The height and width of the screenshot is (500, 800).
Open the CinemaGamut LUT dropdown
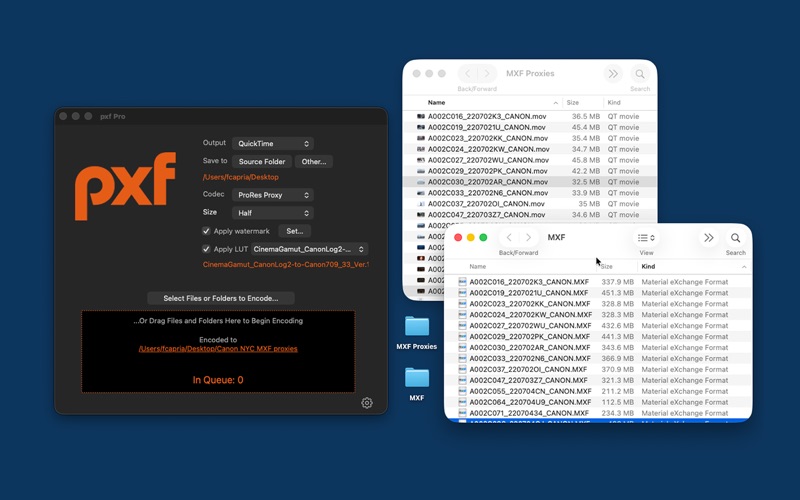[309, 249]
